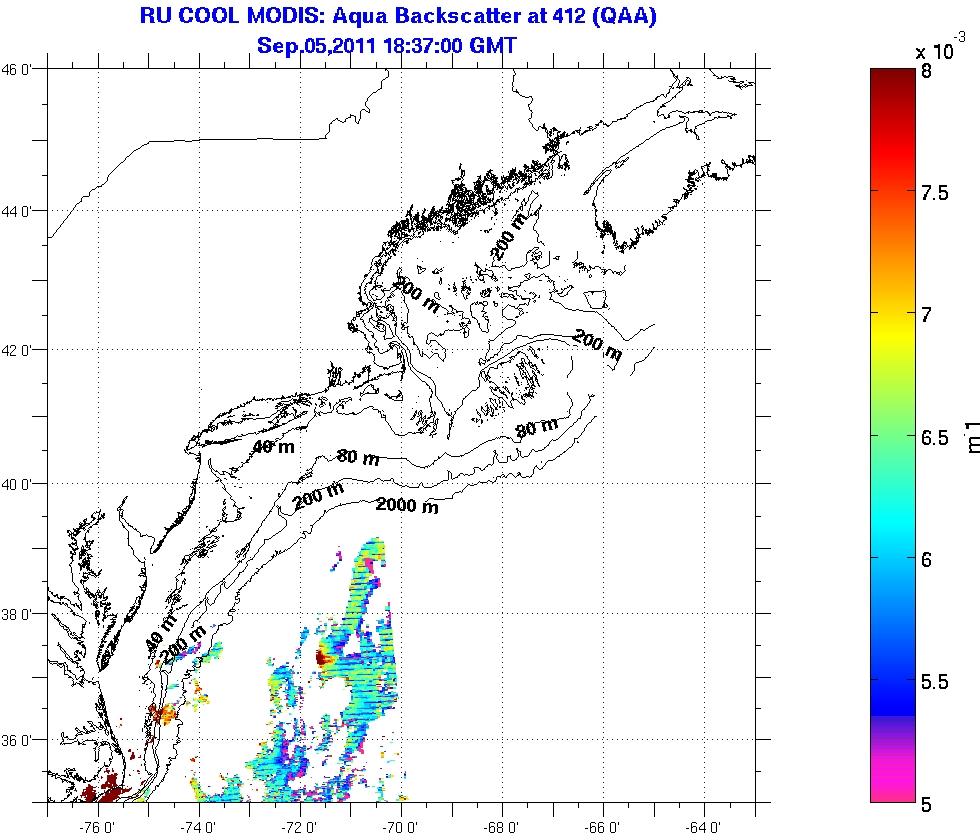980x840 pixels.
Task: Click the longitude label "-76 0'"
Action: [98, 828]
